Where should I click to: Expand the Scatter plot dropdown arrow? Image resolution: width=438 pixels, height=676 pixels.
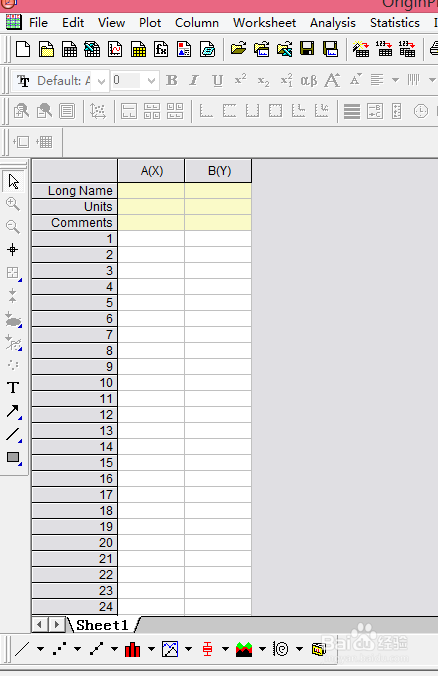78,649
